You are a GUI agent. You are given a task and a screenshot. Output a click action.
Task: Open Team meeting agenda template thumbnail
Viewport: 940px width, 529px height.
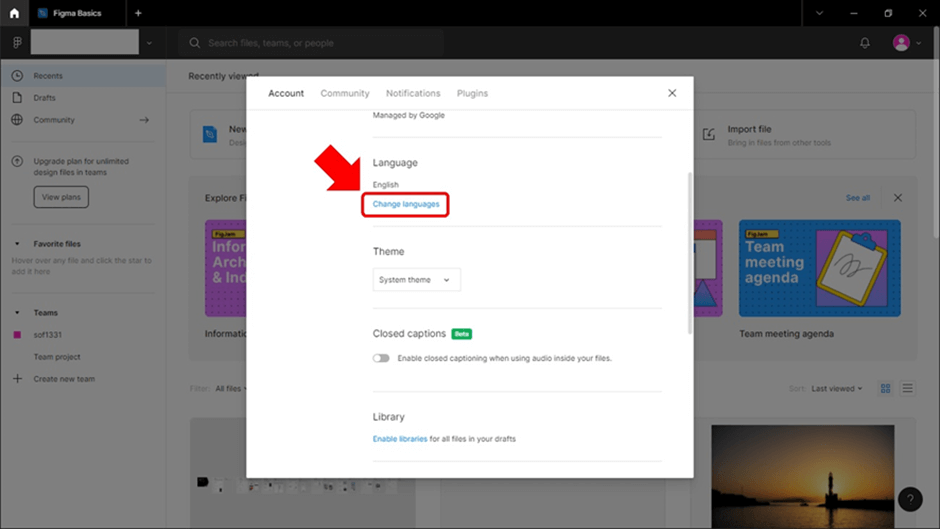(x=820, y=268)
